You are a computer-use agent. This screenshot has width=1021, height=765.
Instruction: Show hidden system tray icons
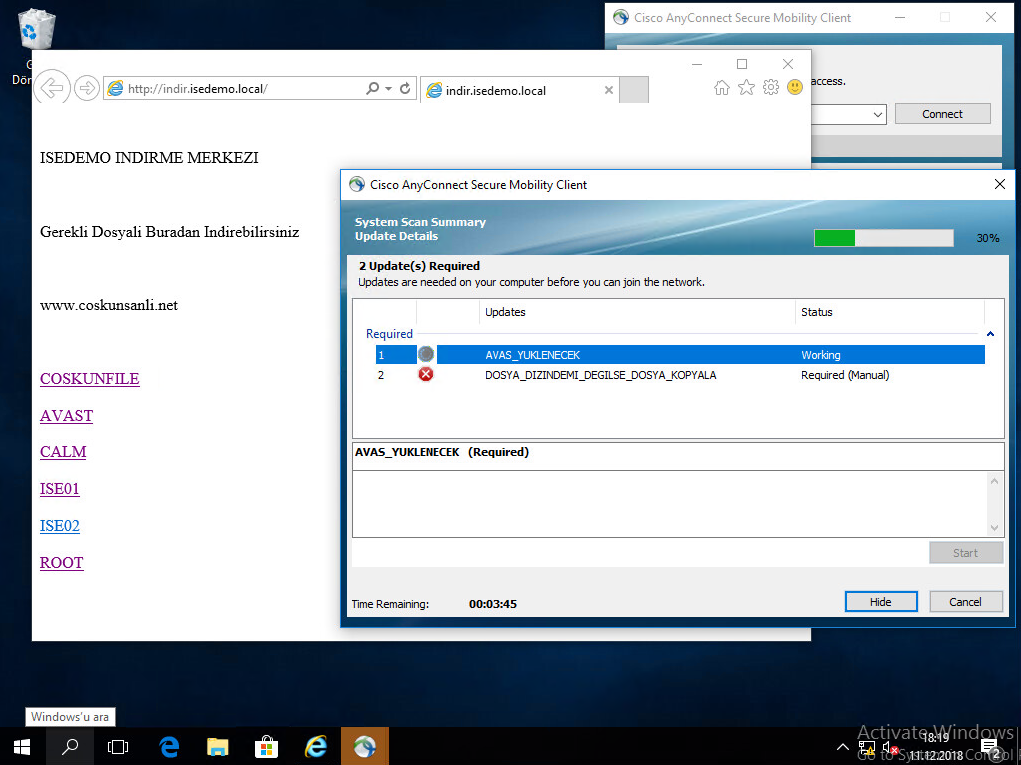pos(843,747)
